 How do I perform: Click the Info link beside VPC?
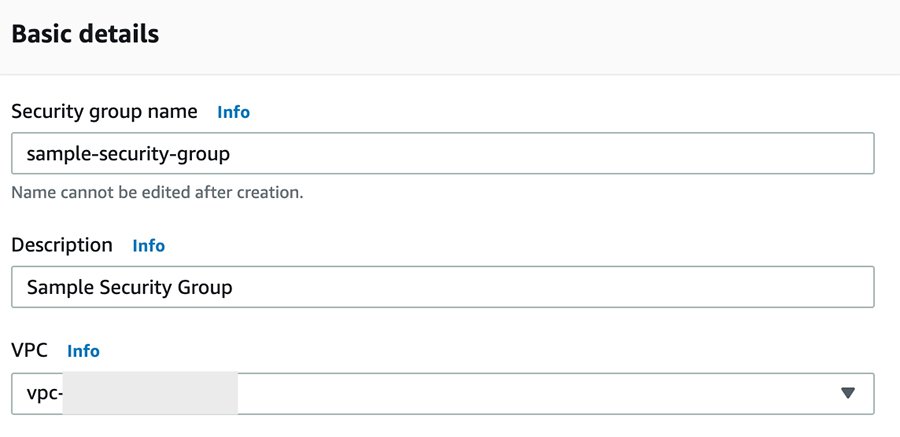point(83,351)
